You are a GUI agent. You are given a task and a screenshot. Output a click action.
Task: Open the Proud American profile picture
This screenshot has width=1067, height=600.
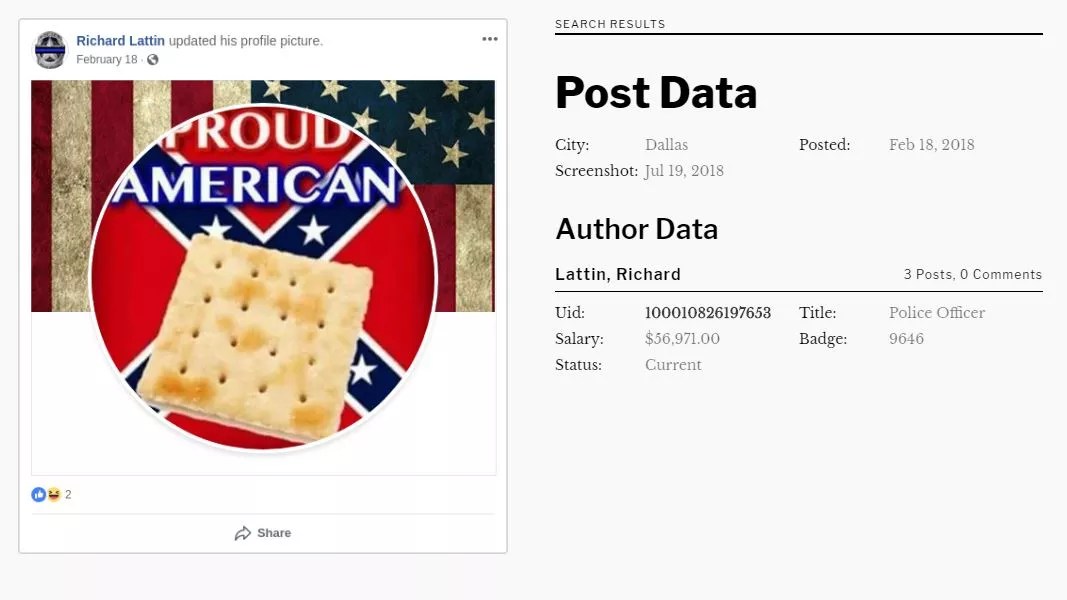click(x=263, y=277)
